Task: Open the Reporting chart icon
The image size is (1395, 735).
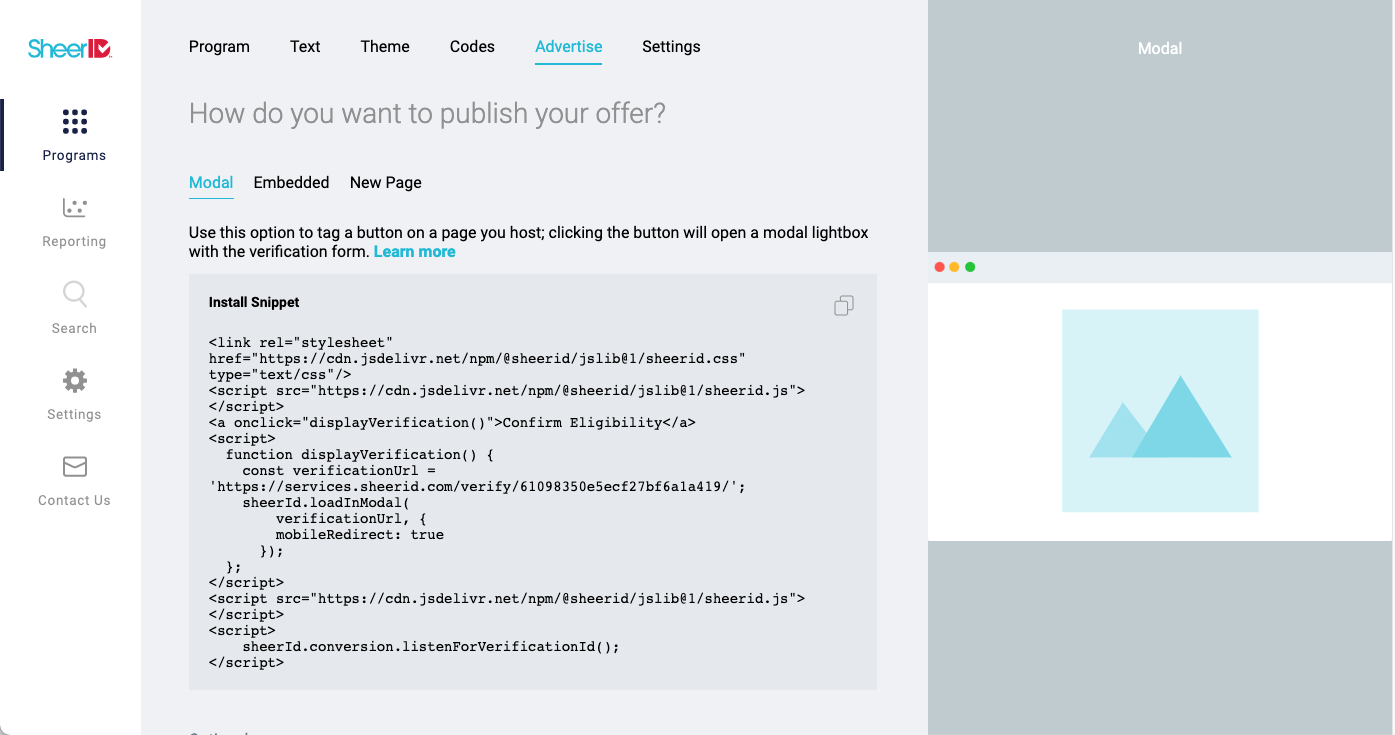Action: click(75, 208)
